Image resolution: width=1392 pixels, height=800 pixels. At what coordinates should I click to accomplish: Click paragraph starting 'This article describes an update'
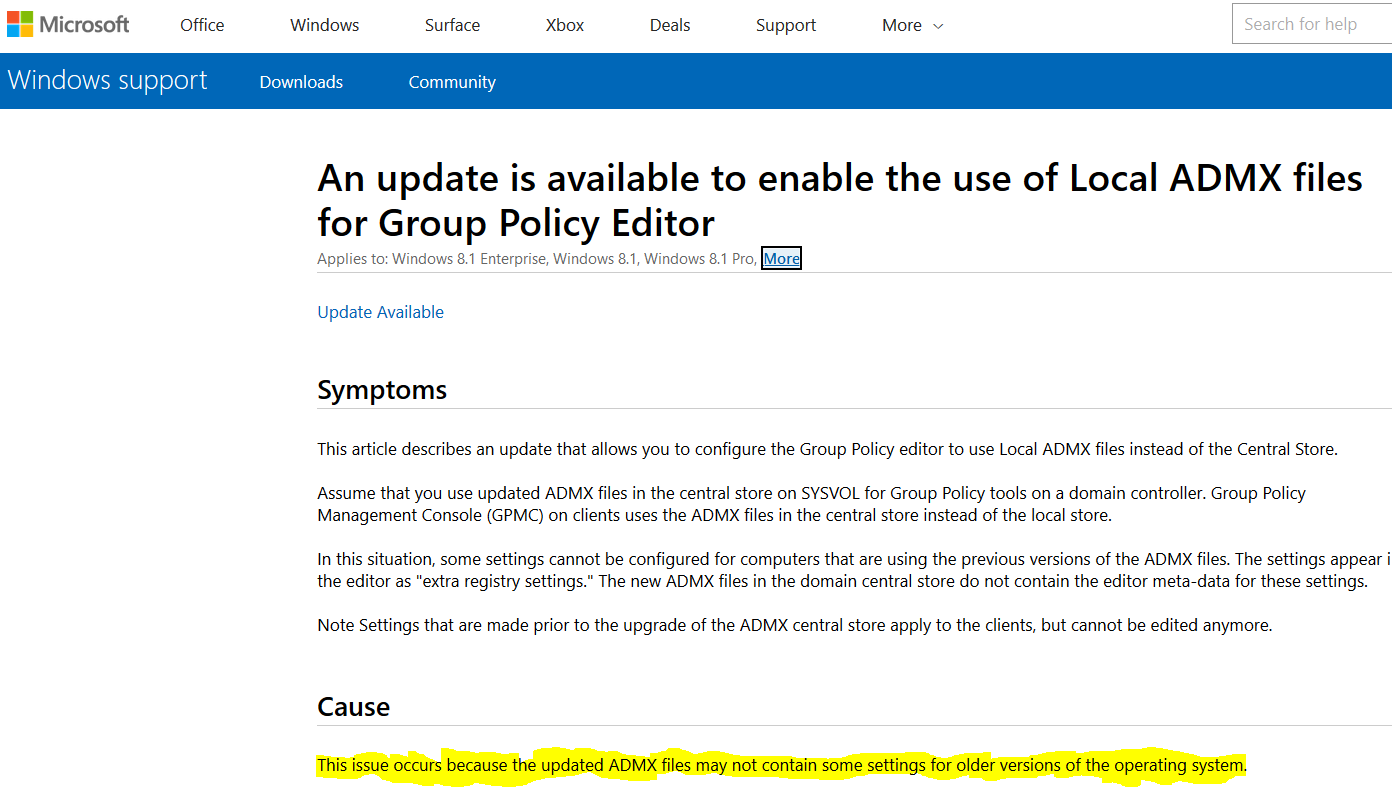(x=827, y=449)
